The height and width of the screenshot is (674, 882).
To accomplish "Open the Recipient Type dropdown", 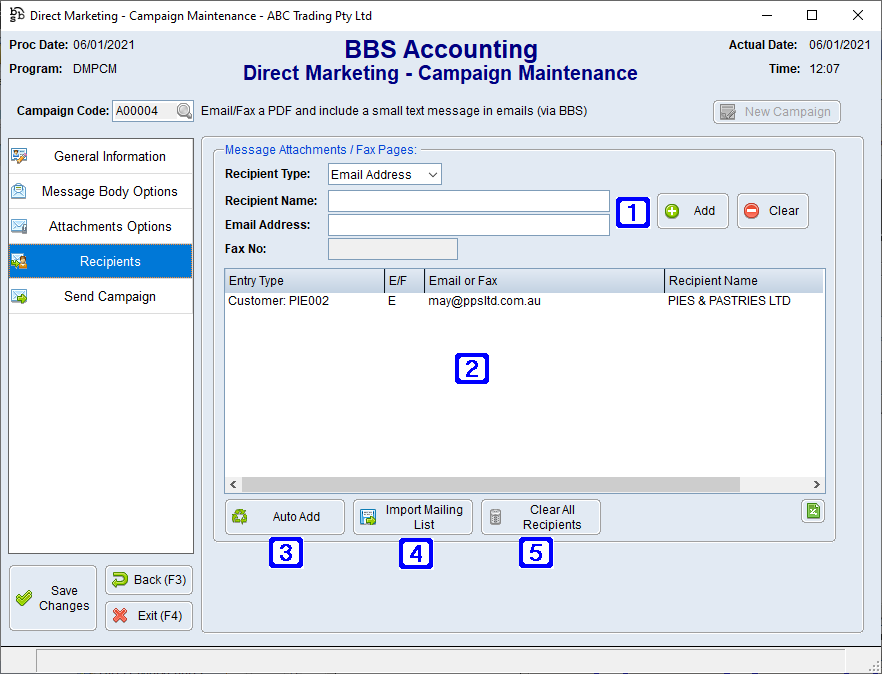I will click(x=431, y=174).
